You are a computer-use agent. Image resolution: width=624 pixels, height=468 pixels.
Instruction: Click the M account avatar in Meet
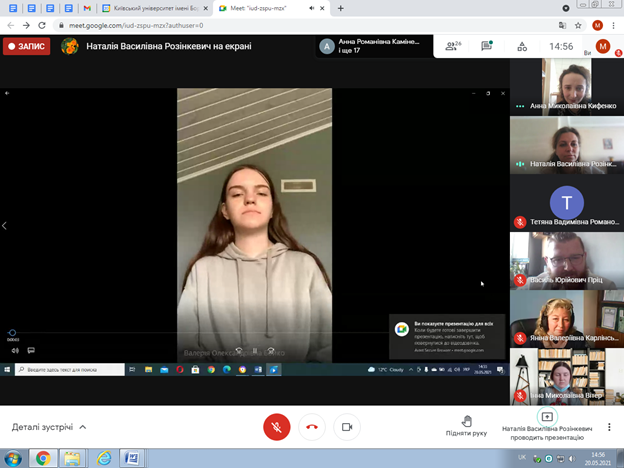[603, 46]
